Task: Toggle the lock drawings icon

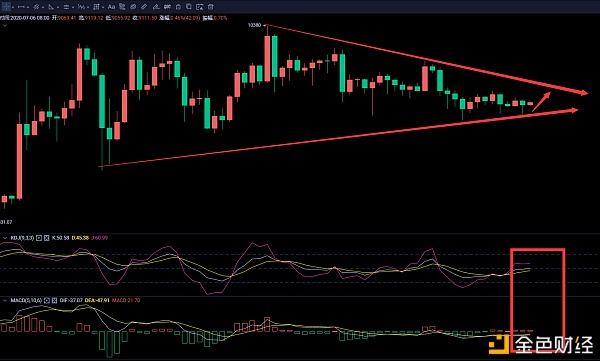Action: pos(178,7)
